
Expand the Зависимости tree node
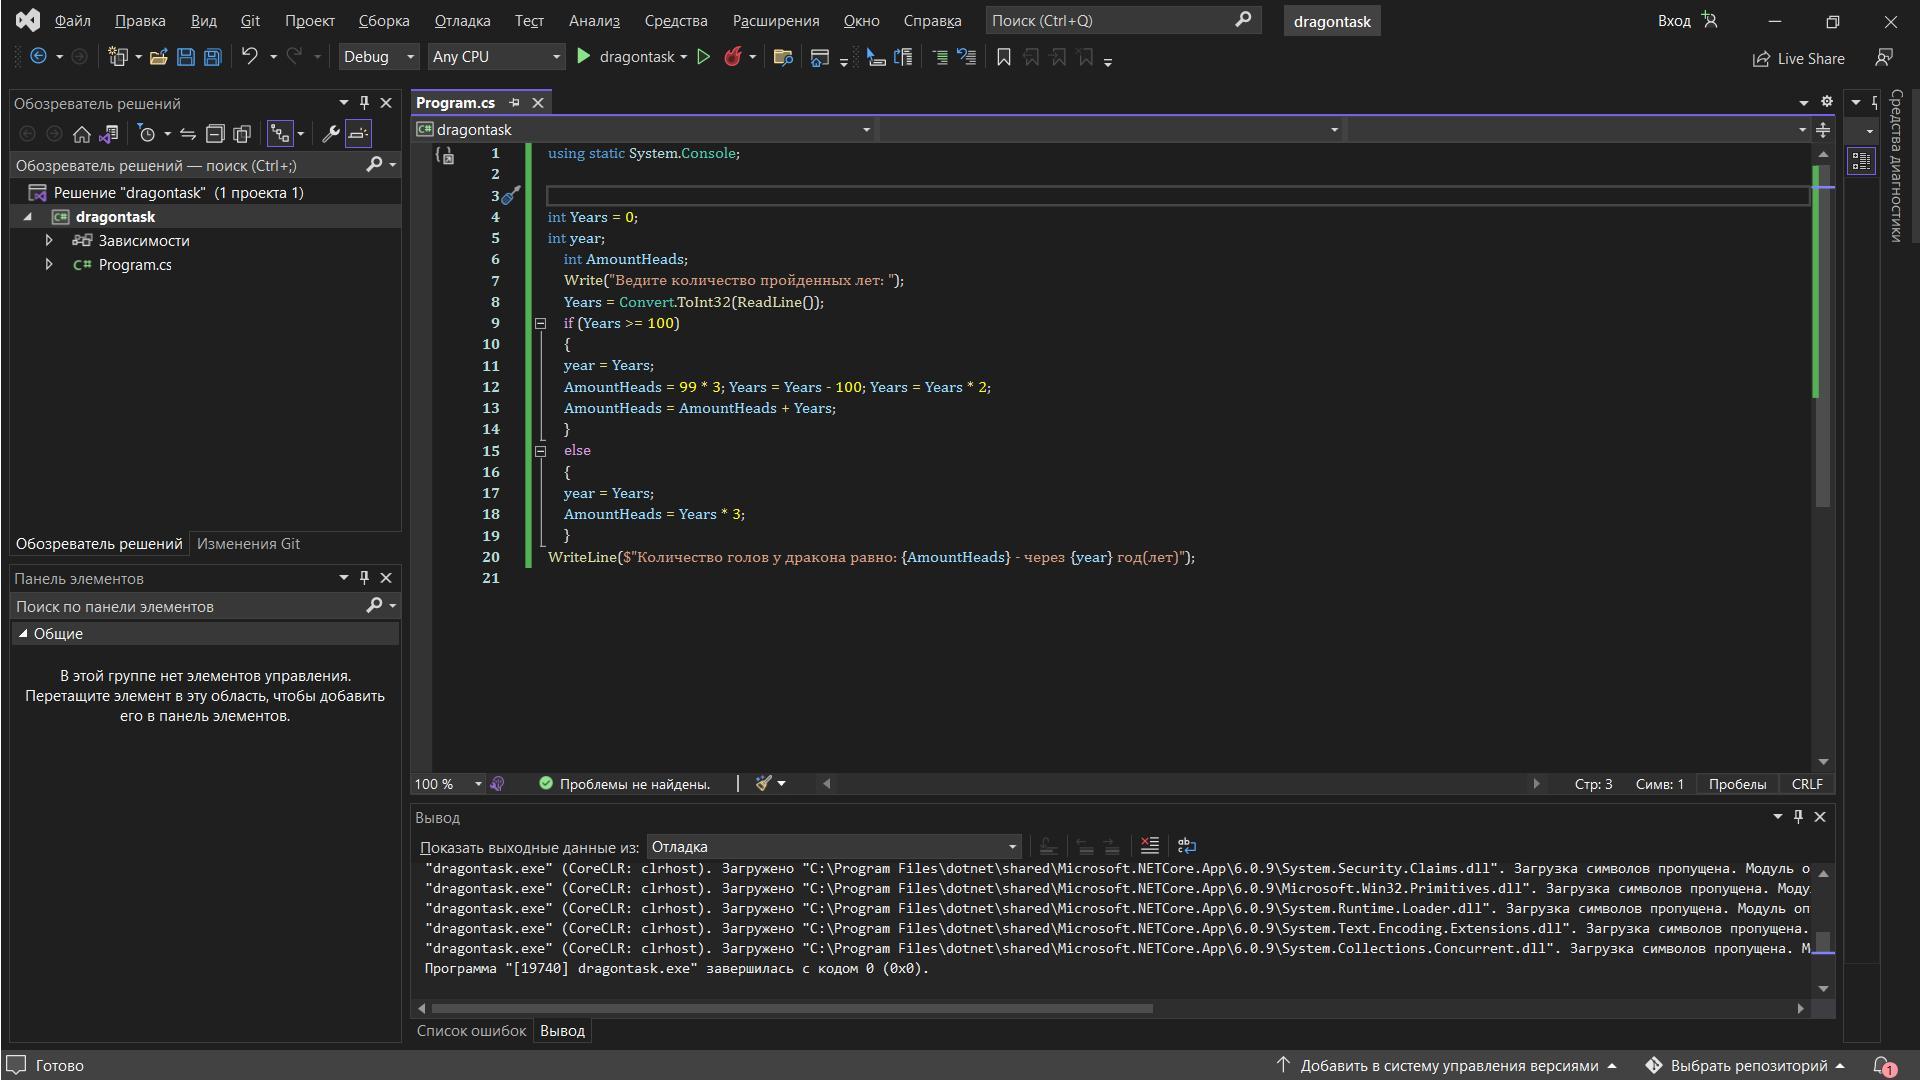[x=48, y=240]
